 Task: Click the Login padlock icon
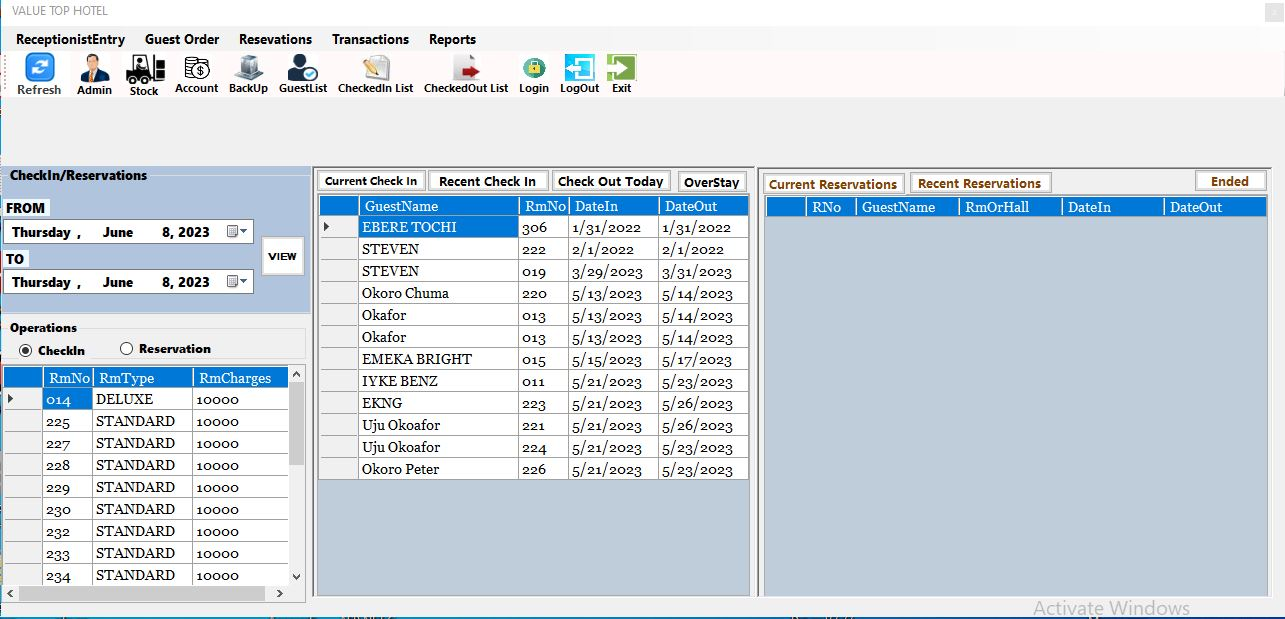tap(534, 75)
